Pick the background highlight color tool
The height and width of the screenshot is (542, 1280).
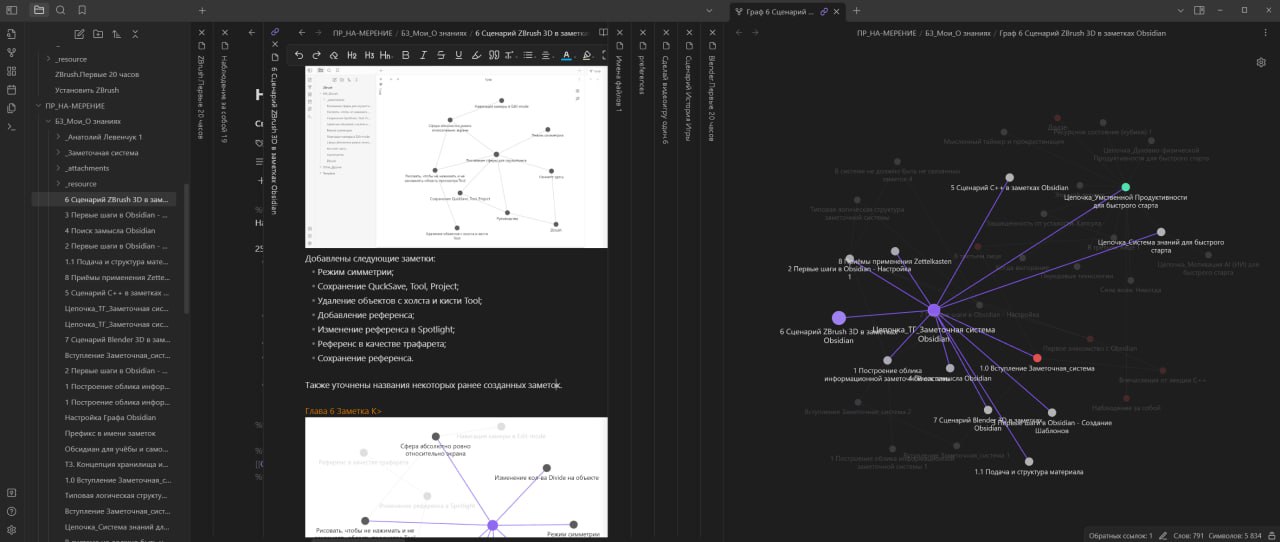587,55
